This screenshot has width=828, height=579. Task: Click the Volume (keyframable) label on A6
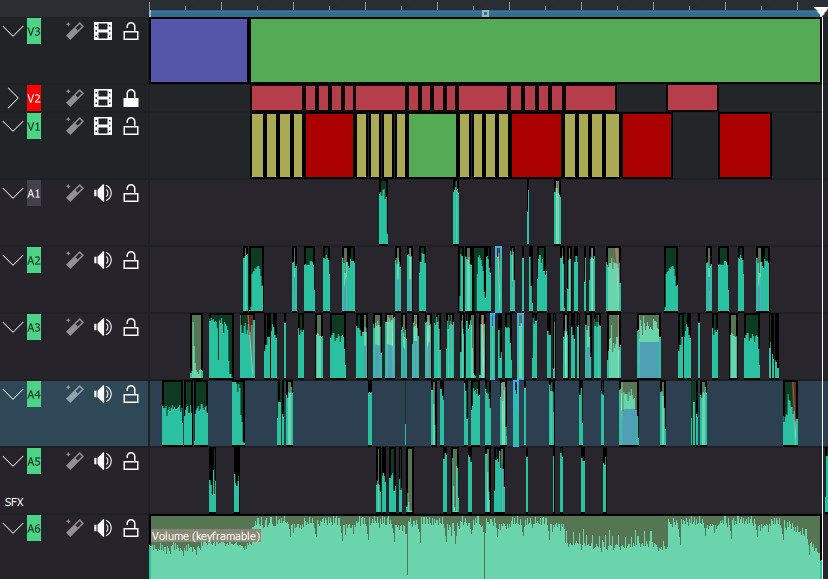(x=206, y=536)
